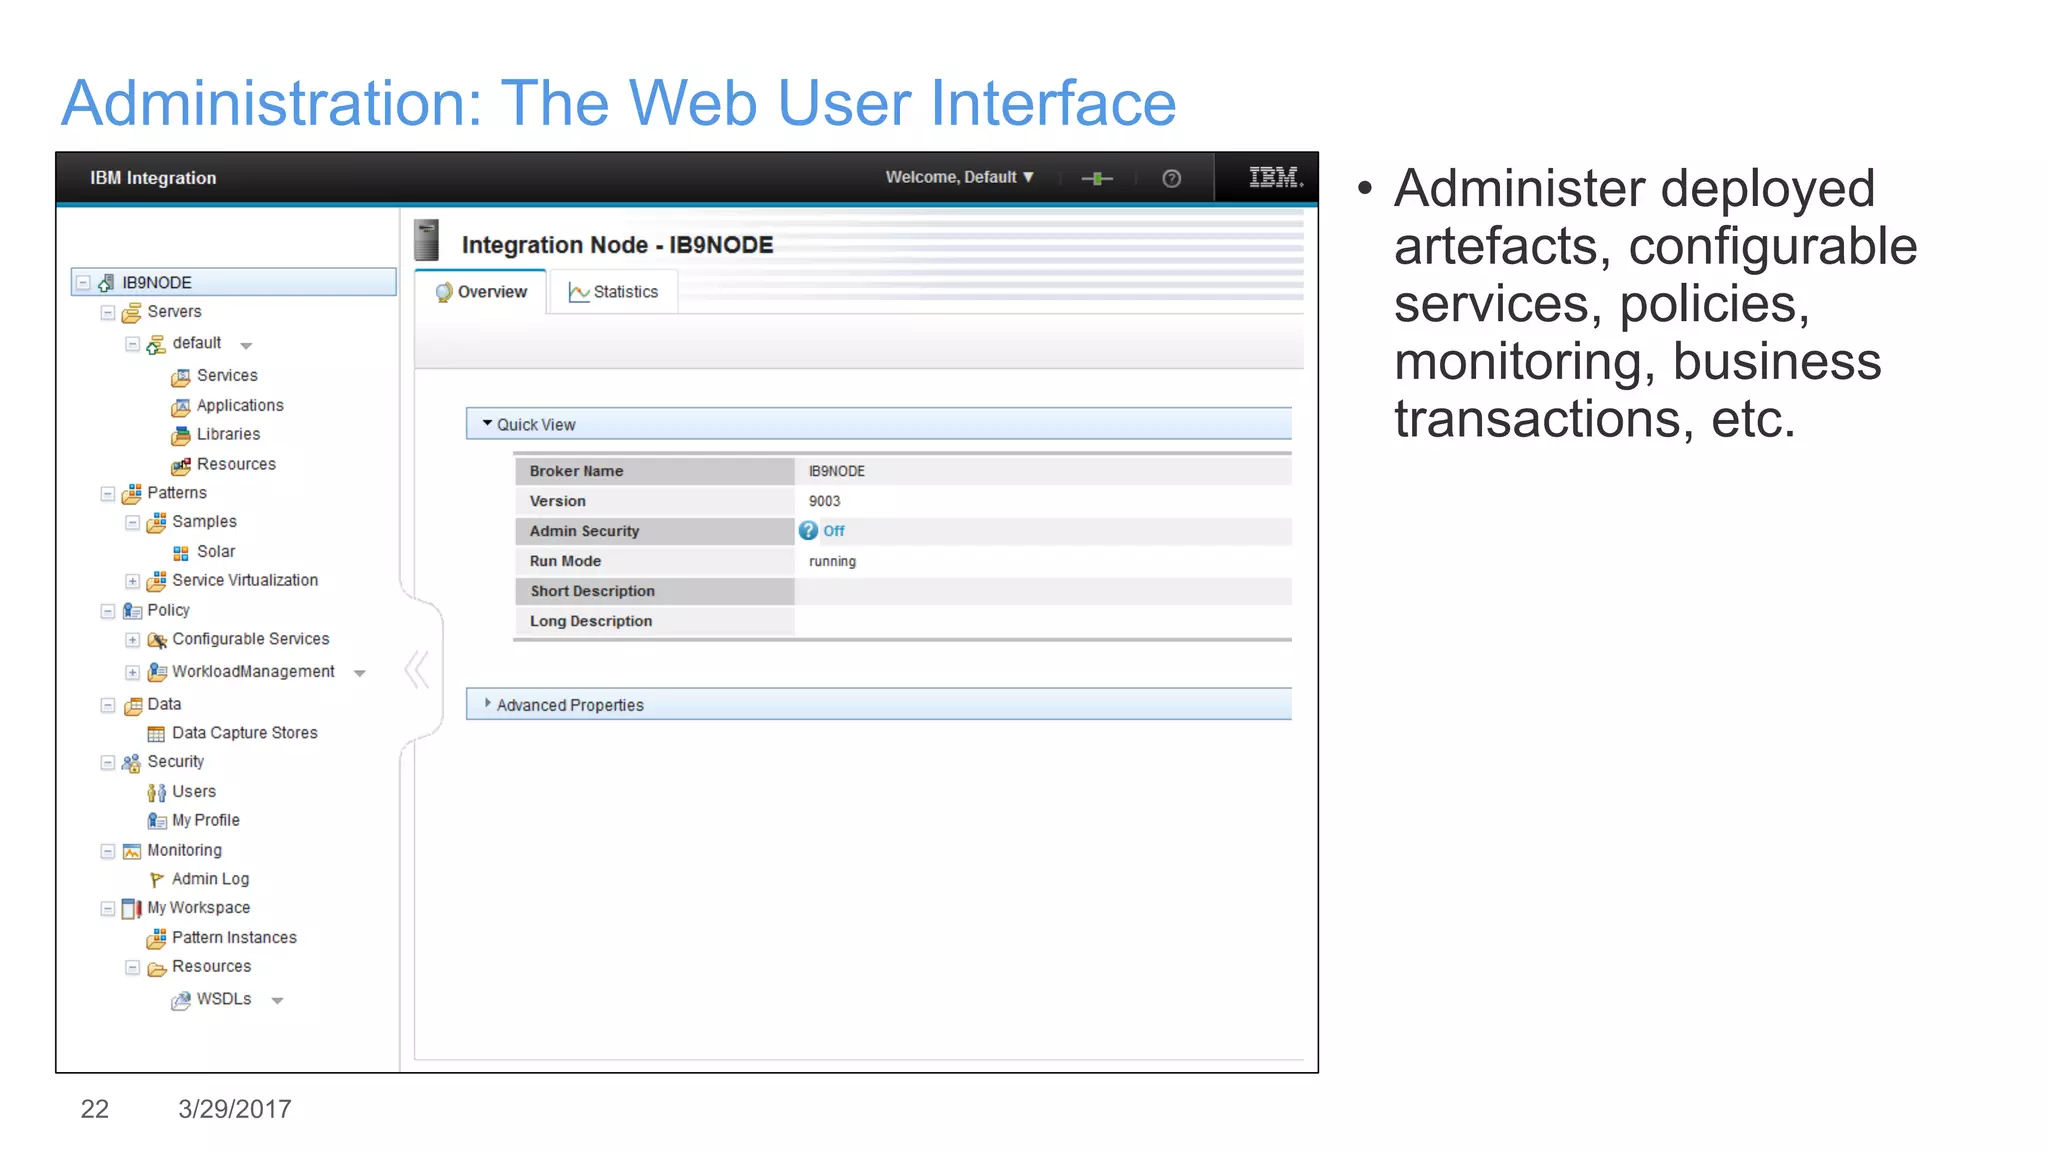Click the help question mark icon in header
The height and width of the screenshot is (1152, 2048).
pyautogui.click(x=1171, y=178)
